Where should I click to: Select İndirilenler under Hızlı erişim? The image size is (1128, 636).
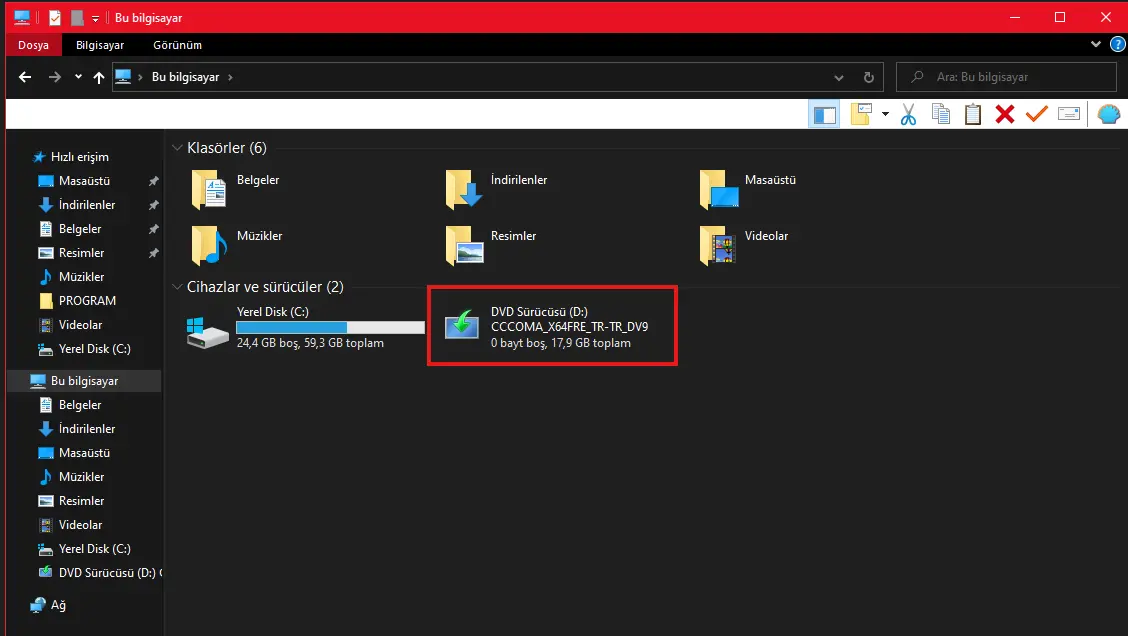point(87,205)
